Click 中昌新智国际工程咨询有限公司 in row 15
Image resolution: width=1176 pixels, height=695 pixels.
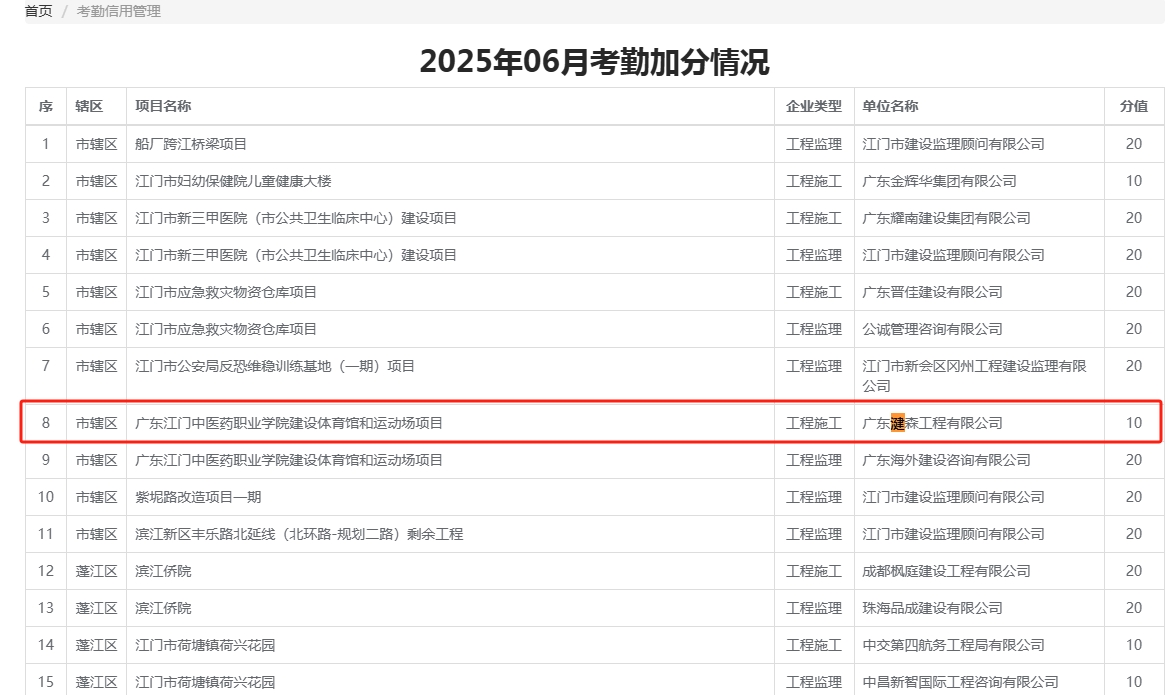coord(960,682)
